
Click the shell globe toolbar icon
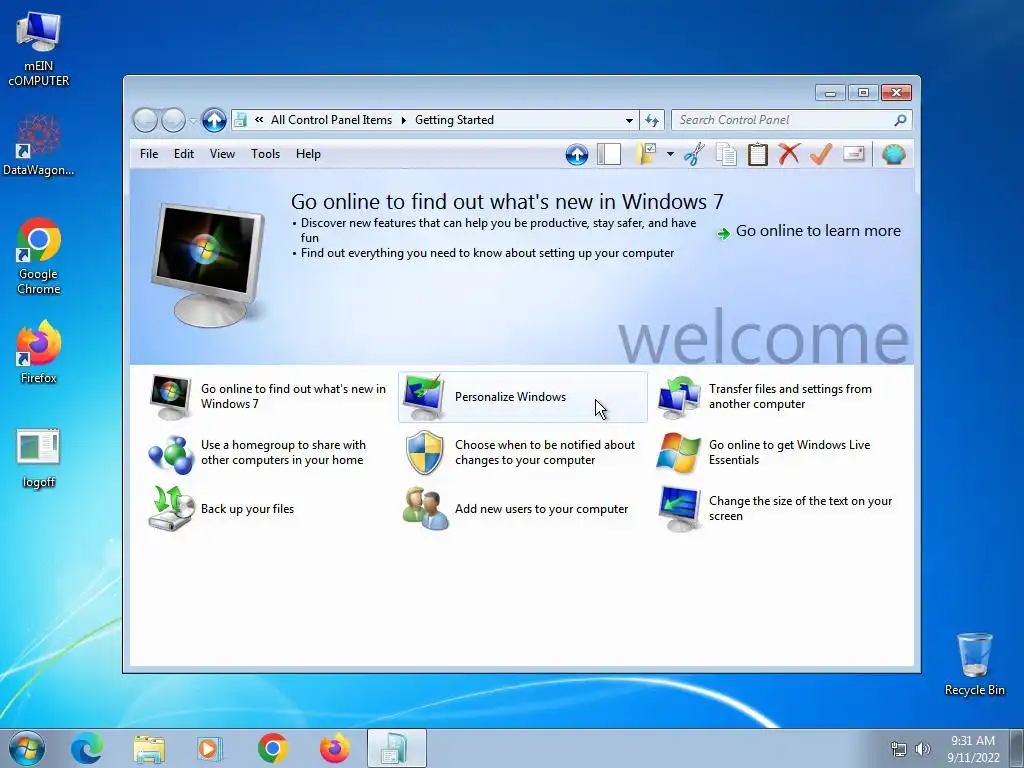(x=893, y=155)
